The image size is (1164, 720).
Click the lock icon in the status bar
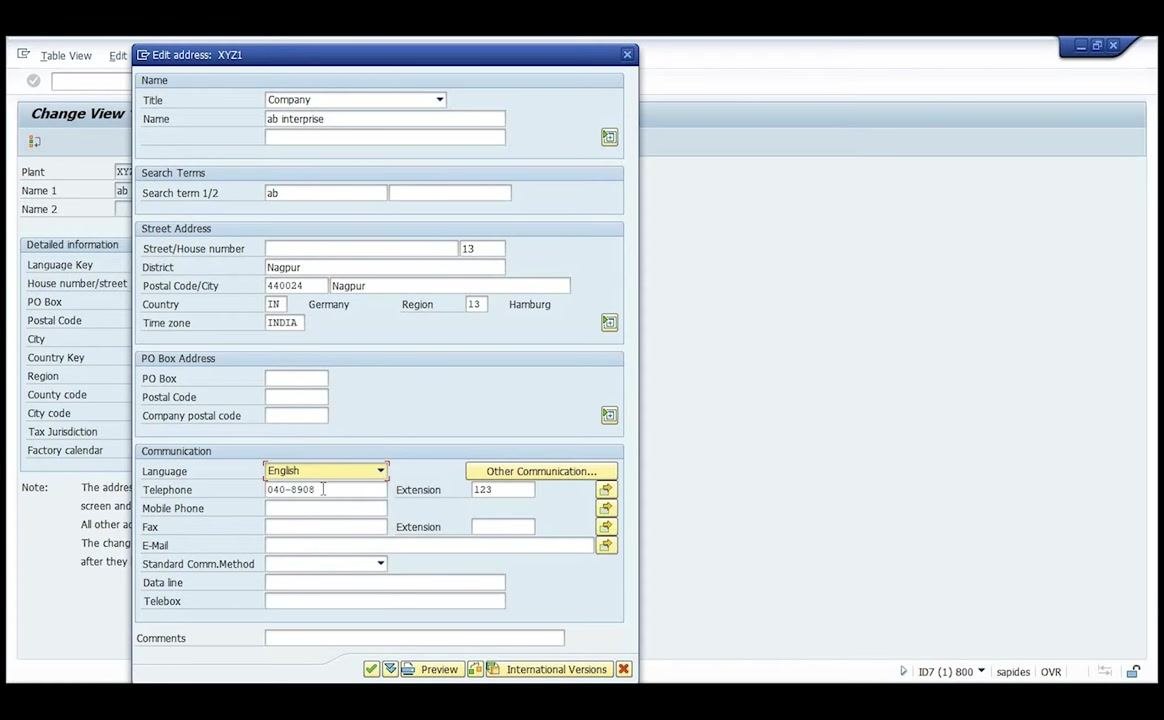coord(1133,672)
